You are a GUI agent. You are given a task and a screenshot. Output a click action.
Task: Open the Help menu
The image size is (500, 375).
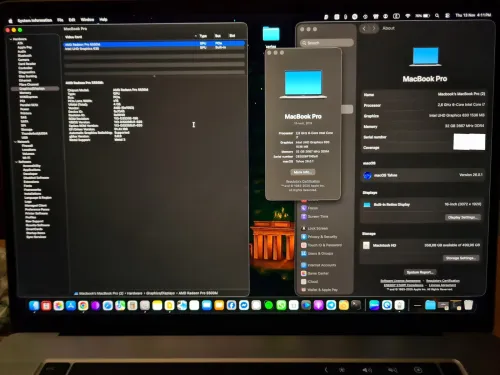point(103,20)
